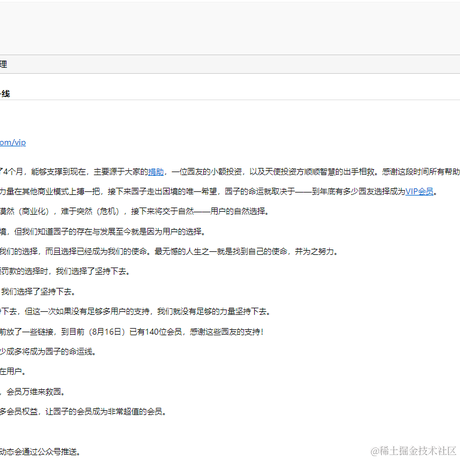Click the line "少成多将成为园子的命运线"
The width and height of the screenshot is (460, 460).
point(48,352)
